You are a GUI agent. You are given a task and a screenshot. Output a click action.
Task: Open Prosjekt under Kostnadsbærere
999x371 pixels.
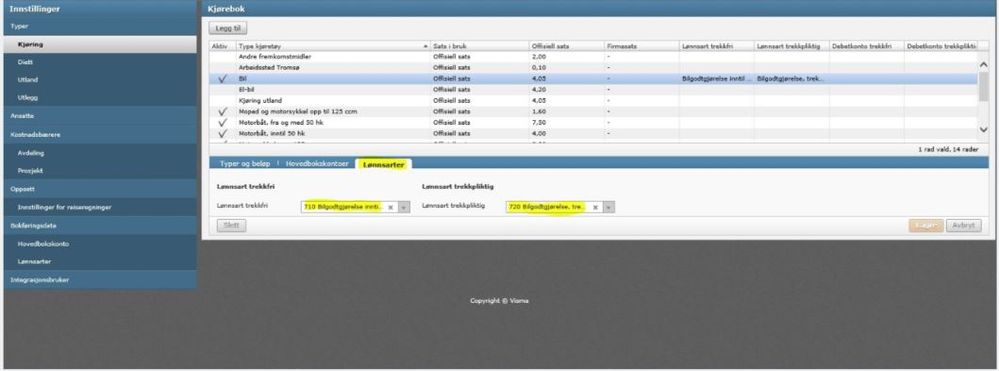100,171
